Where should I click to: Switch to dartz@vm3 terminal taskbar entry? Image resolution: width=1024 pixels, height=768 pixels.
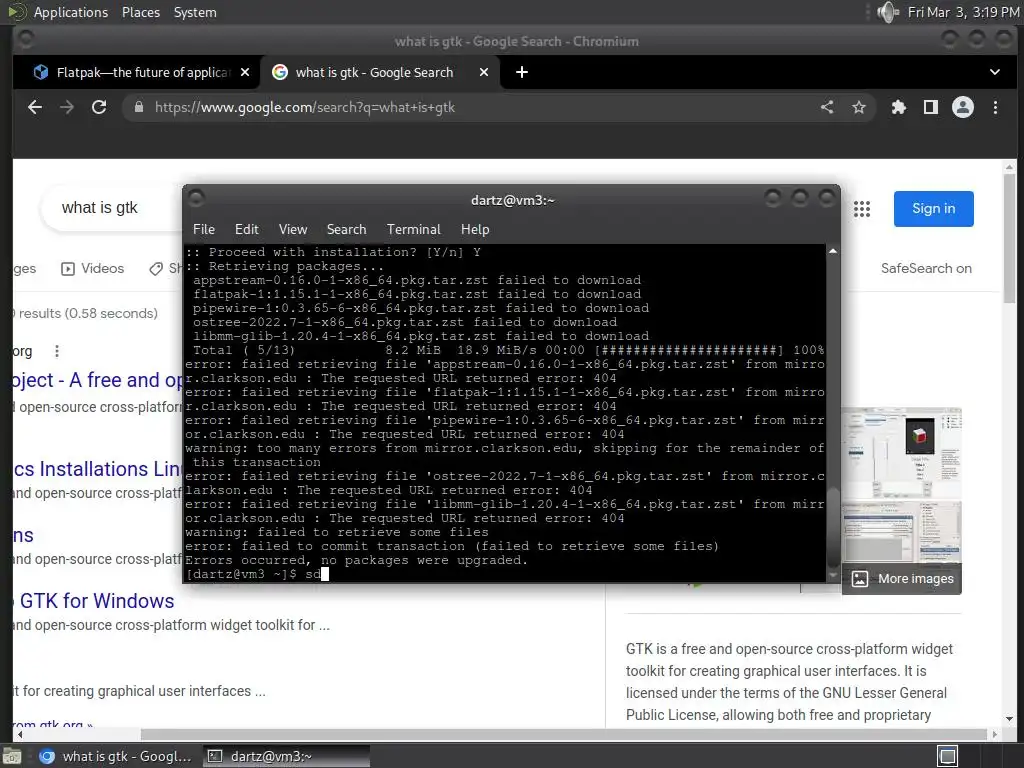pyautogui.click(x=286, y=756)
